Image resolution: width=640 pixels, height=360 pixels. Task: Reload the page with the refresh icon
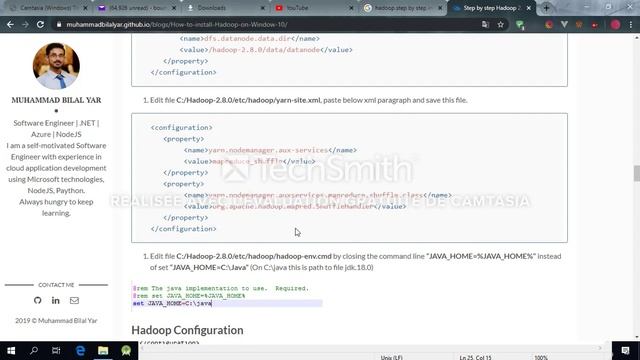pyautogui.click(x=40, y=24)
